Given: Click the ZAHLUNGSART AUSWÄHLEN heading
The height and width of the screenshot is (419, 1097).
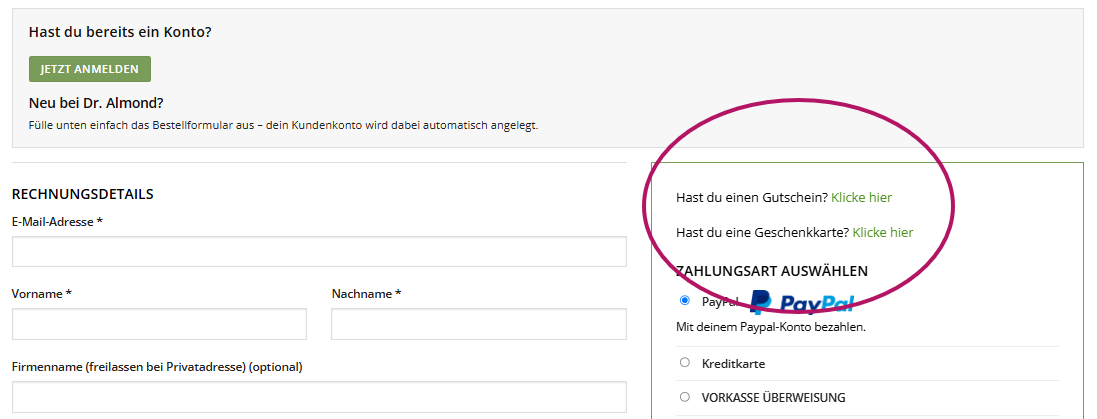Looking at the screenshot, I should point(772,271).
